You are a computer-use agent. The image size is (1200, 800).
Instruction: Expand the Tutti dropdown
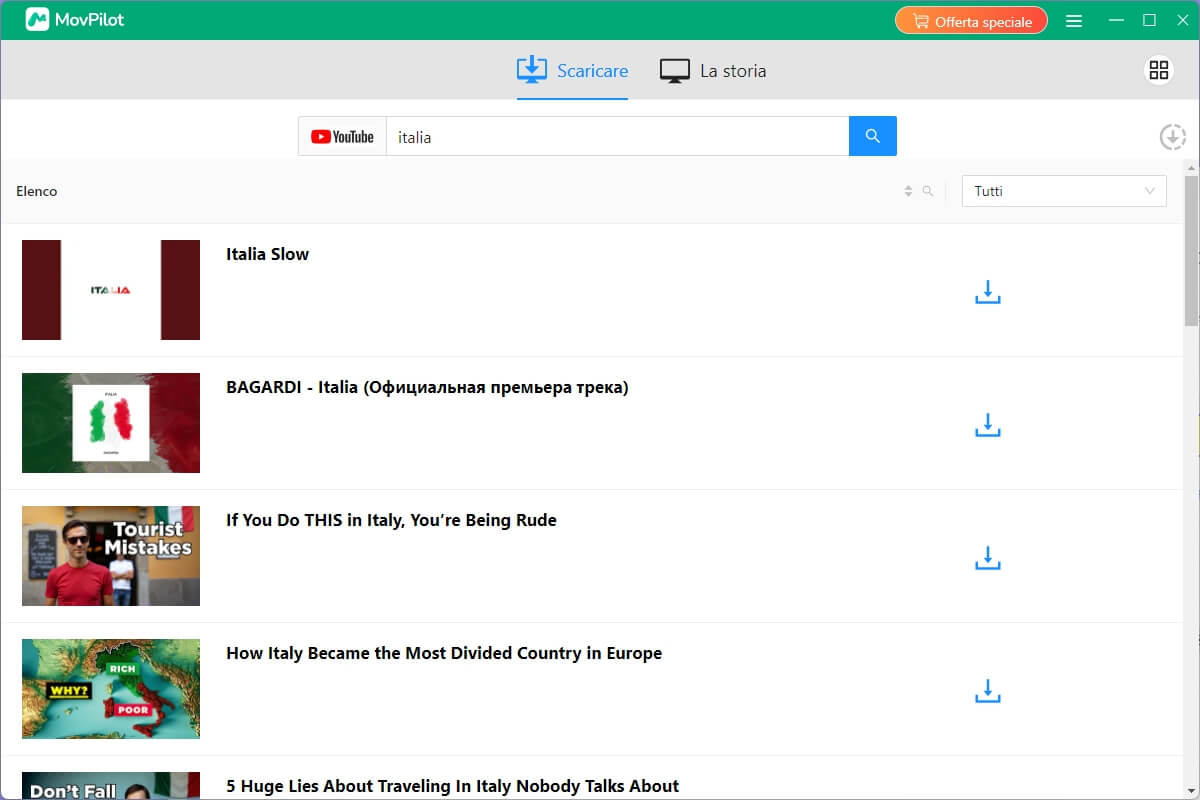pyautogui.click(x=1064, y=191)
